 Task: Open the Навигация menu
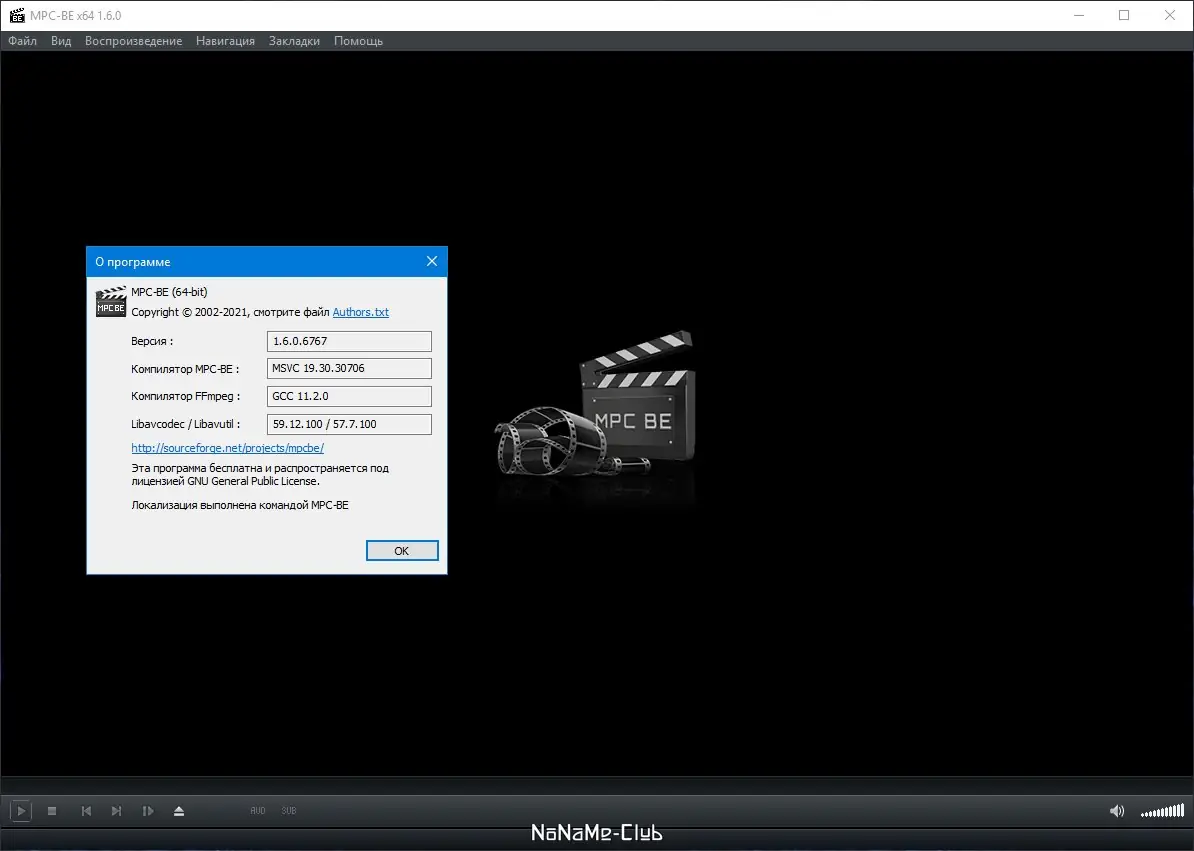pos(225,41)
